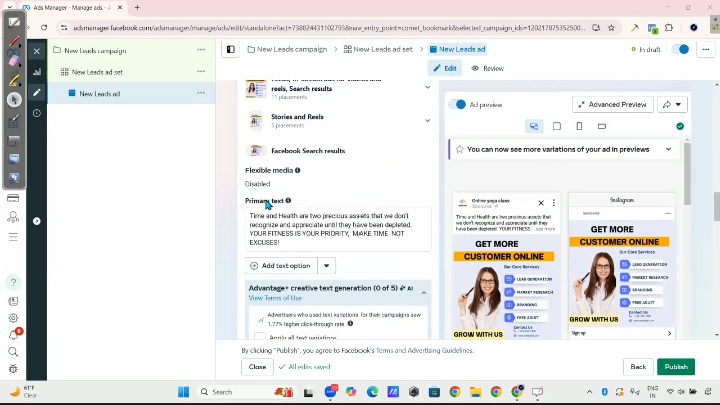Open the news feed icon above settings
This screenshot has height=405, width=720.
(13, 301)
